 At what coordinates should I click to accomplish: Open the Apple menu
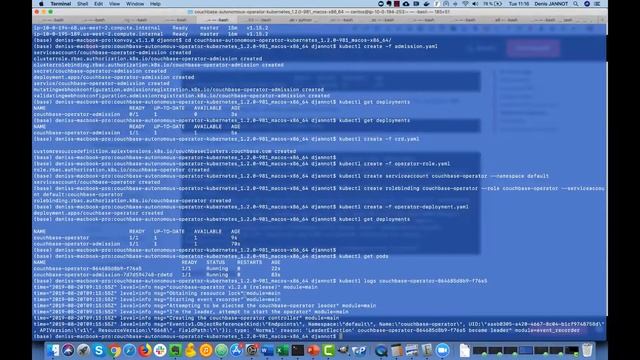click(x=41, y=4)
